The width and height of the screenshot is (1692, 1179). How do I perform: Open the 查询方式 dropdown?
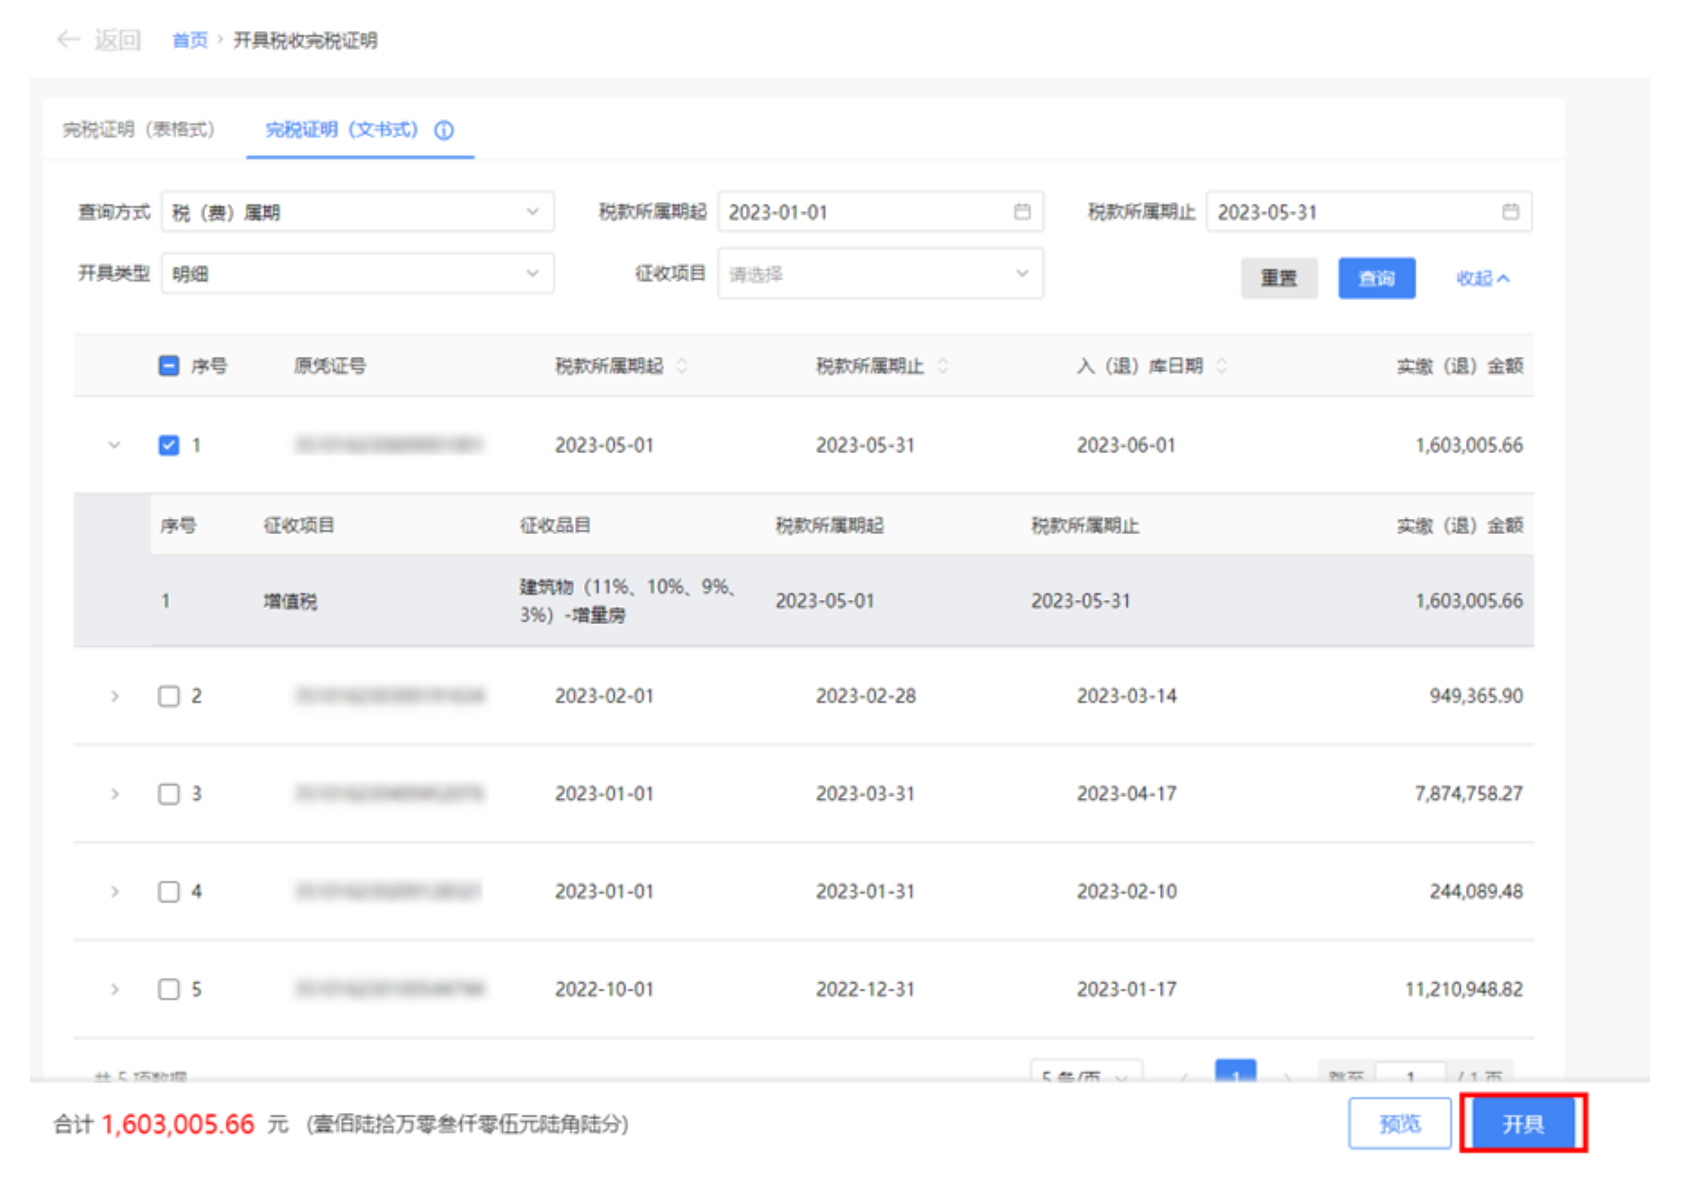tap(356, 211)
